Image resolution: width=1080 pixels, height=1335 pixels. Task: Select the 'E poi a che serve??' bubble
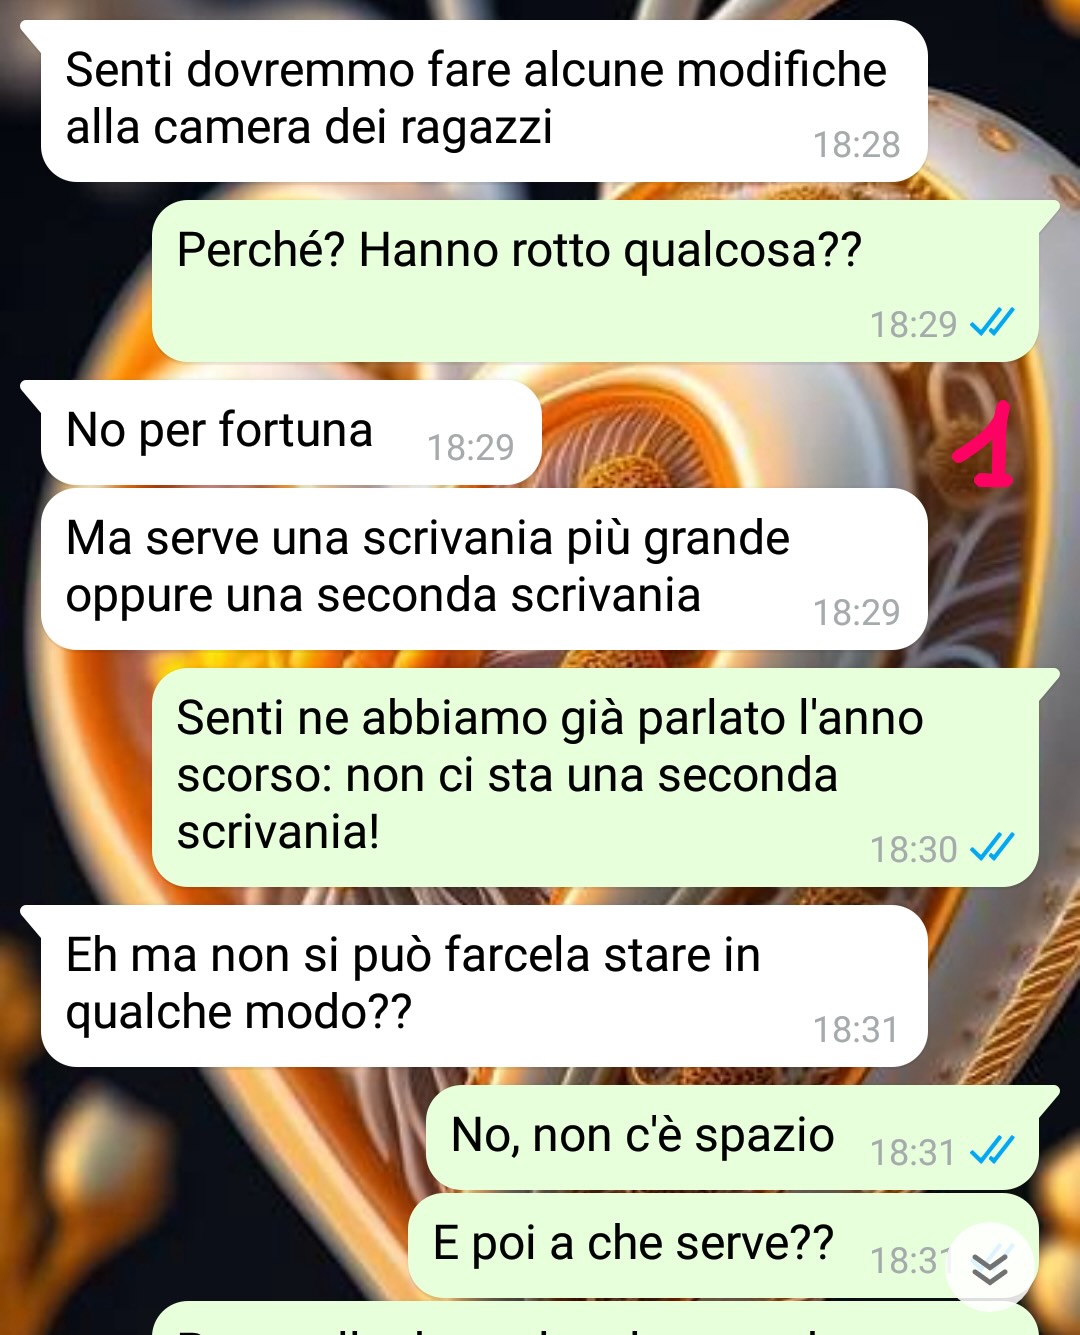pos(723,1246)
